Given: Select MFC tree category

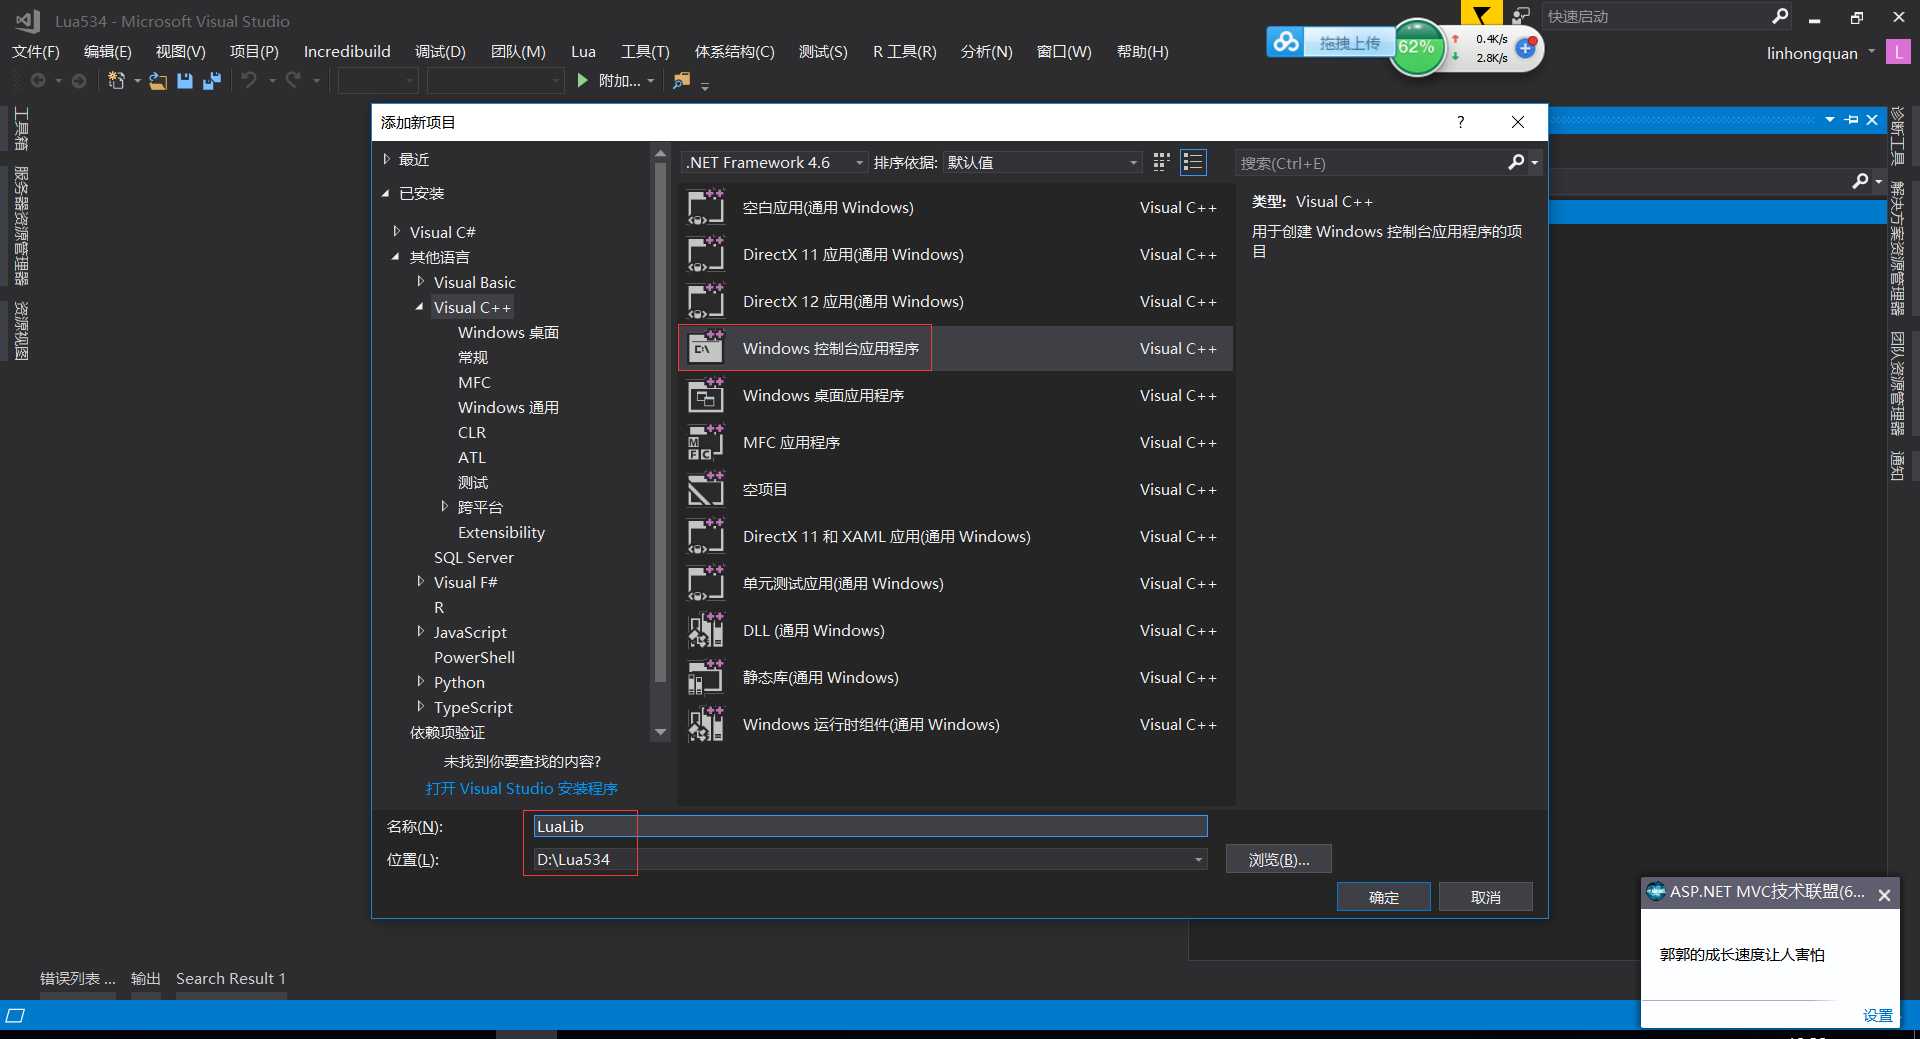Looking at the screenshot, I should coord(474,382).
